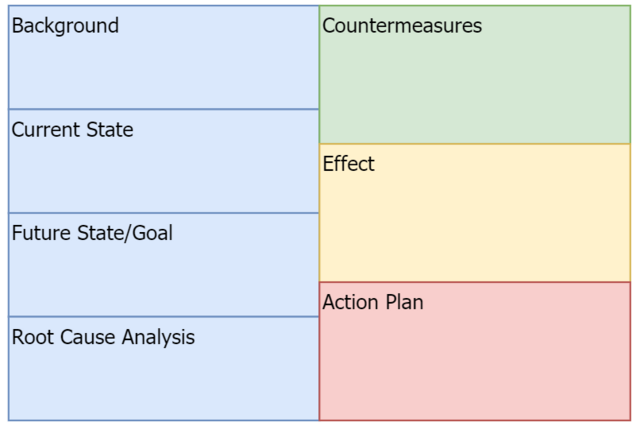Click inside the red Action Plan box
The height and width of the screenshot is (426, 640).
pyautogui.click(x=475, y=365)
